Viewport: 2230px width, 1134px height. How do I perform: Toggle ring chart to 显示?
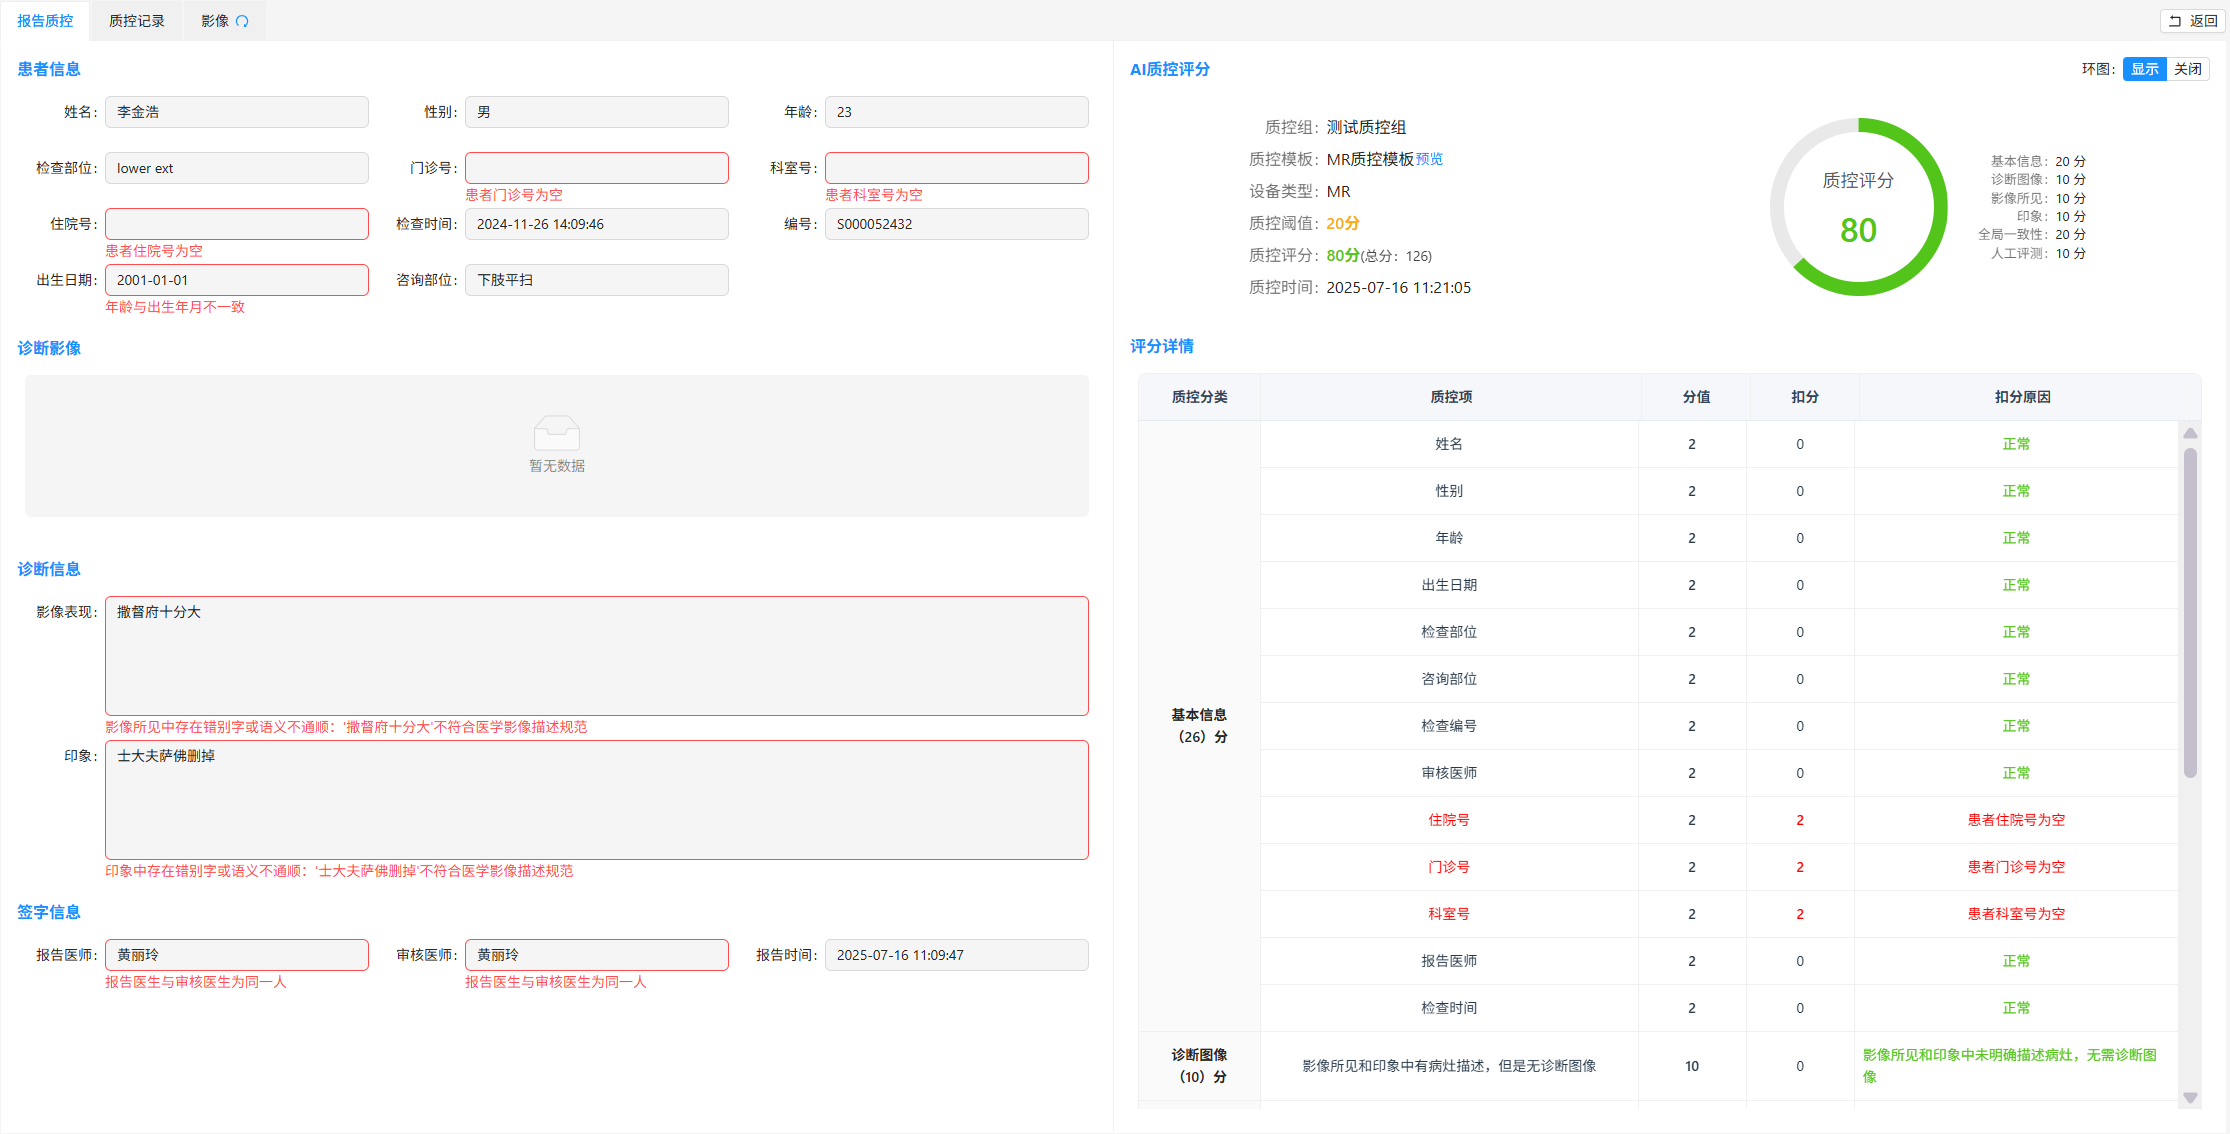[x=2144, y=69]
